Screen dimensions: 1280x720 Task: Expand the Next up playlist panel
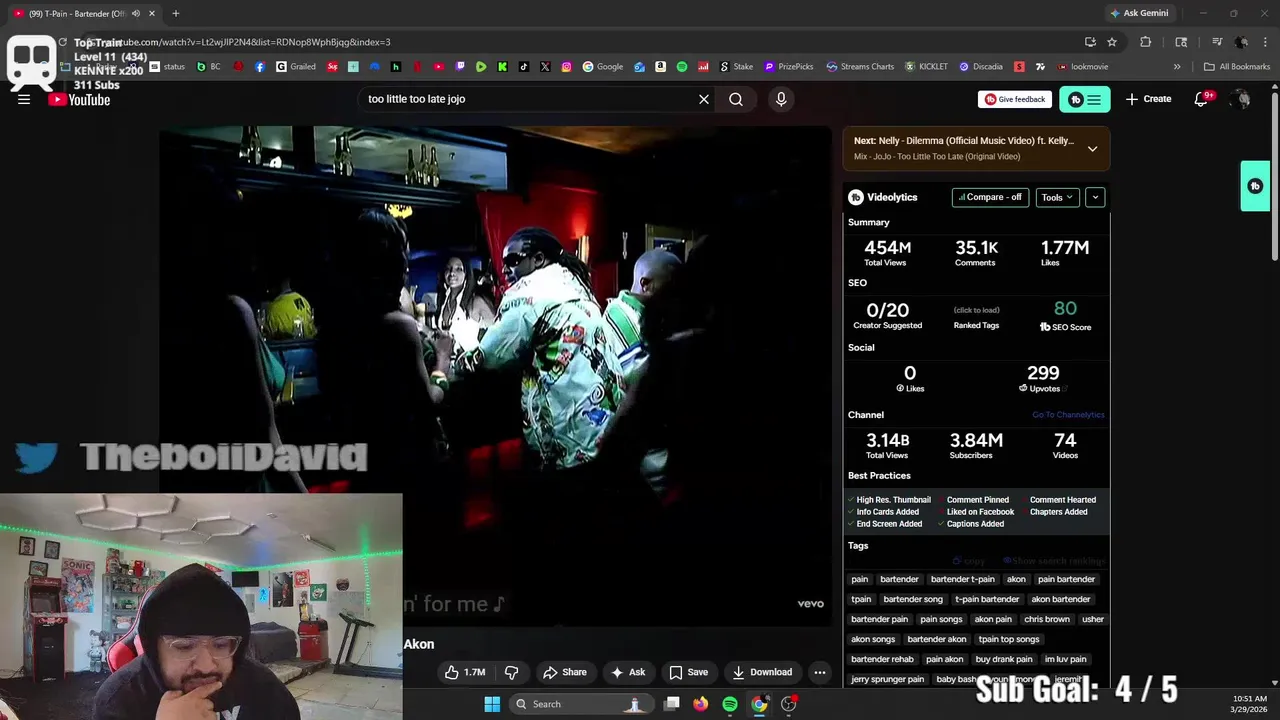click(1092, 149)
